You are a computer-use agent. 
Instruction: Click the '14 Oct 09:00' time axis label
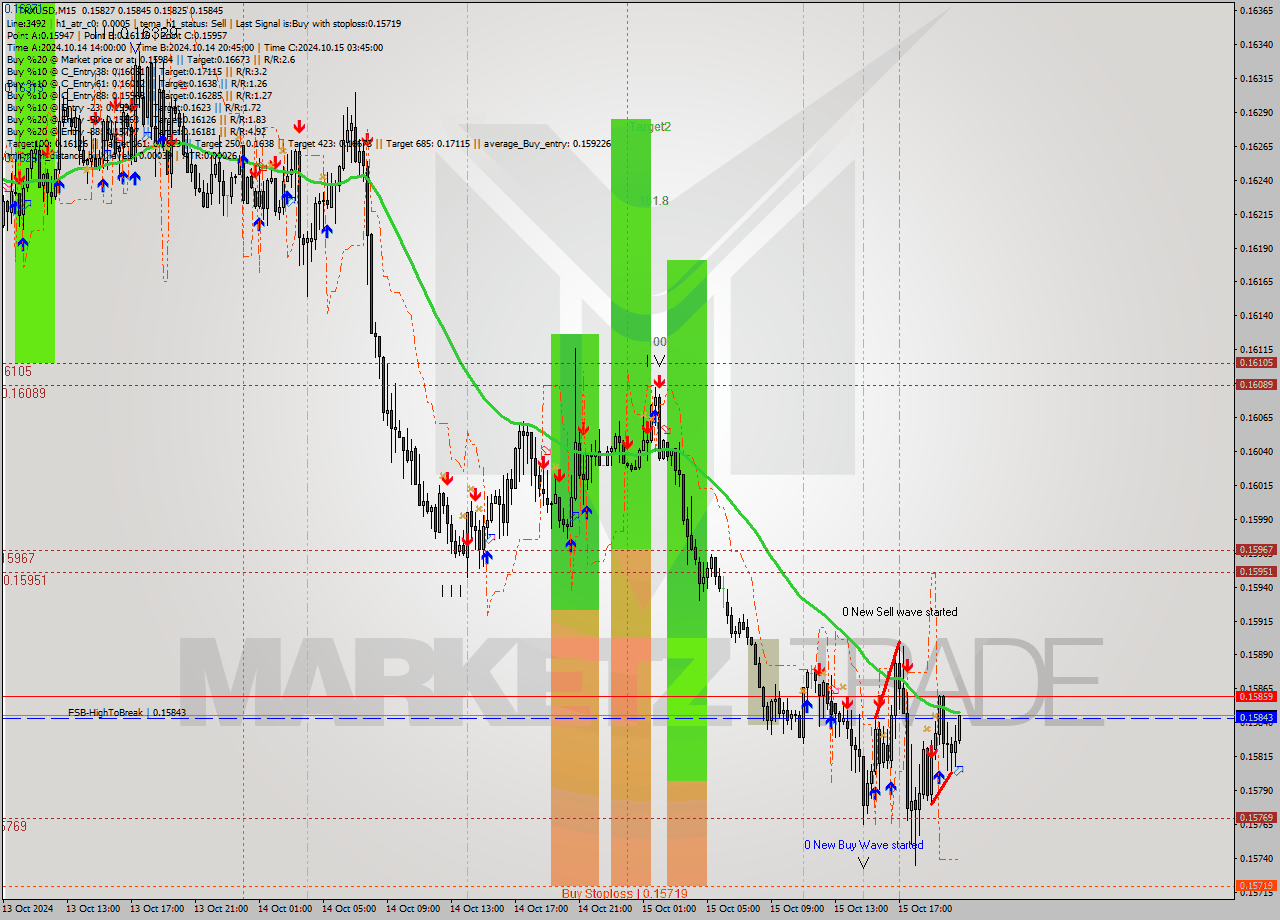click(x=413, y=909)
